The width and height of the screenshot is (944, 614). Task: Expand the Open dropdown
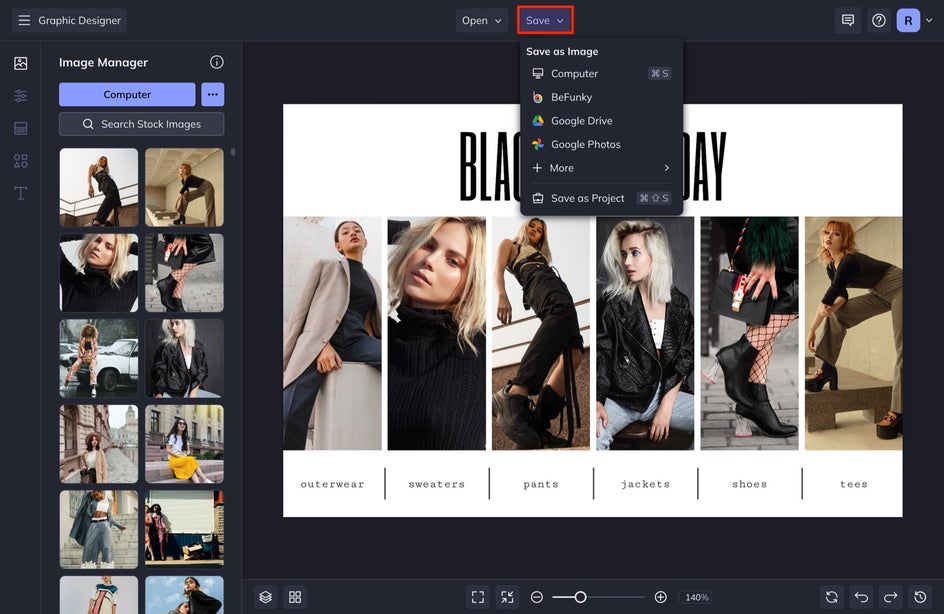482,20
